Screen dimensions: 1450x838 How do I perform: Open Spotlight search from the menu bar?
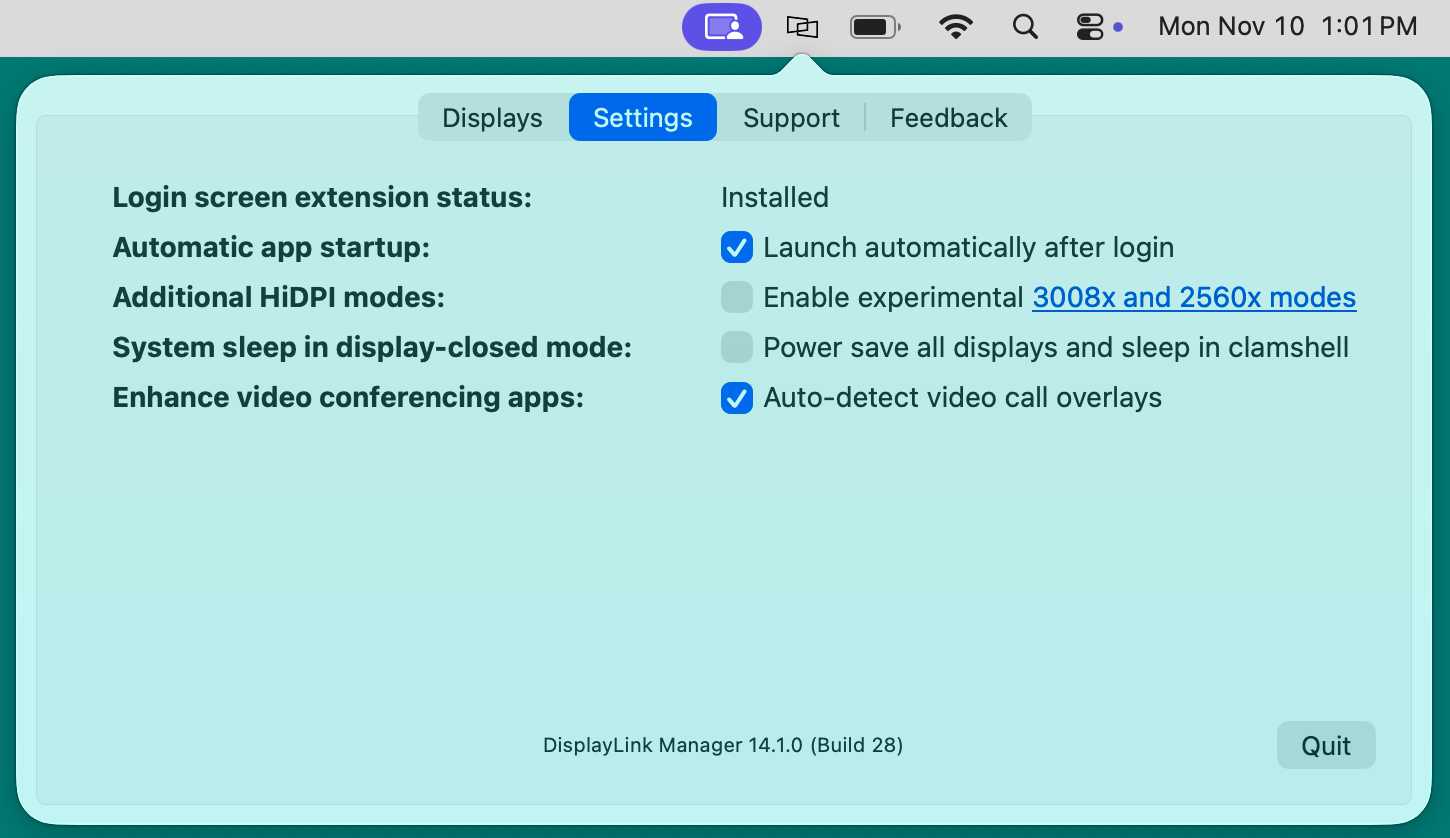pos(1024,27)
